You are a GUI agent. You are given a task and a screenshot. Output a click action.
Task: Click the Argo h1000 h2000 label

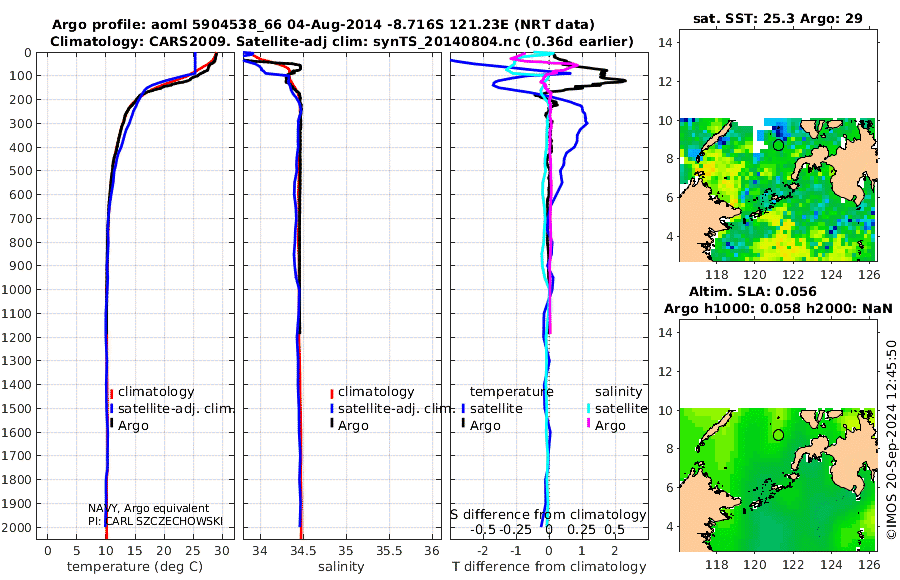[778, 308]
